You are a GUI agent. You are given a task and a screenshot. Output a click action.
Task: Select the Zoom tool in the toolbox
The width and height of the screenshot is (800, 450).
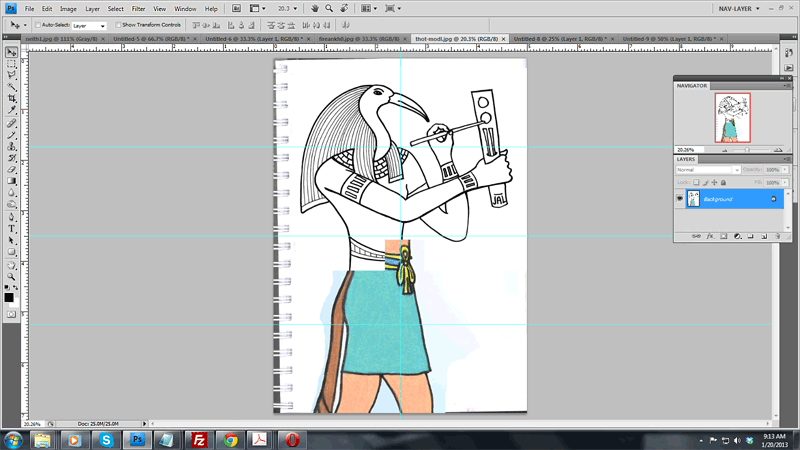point(12,275)
